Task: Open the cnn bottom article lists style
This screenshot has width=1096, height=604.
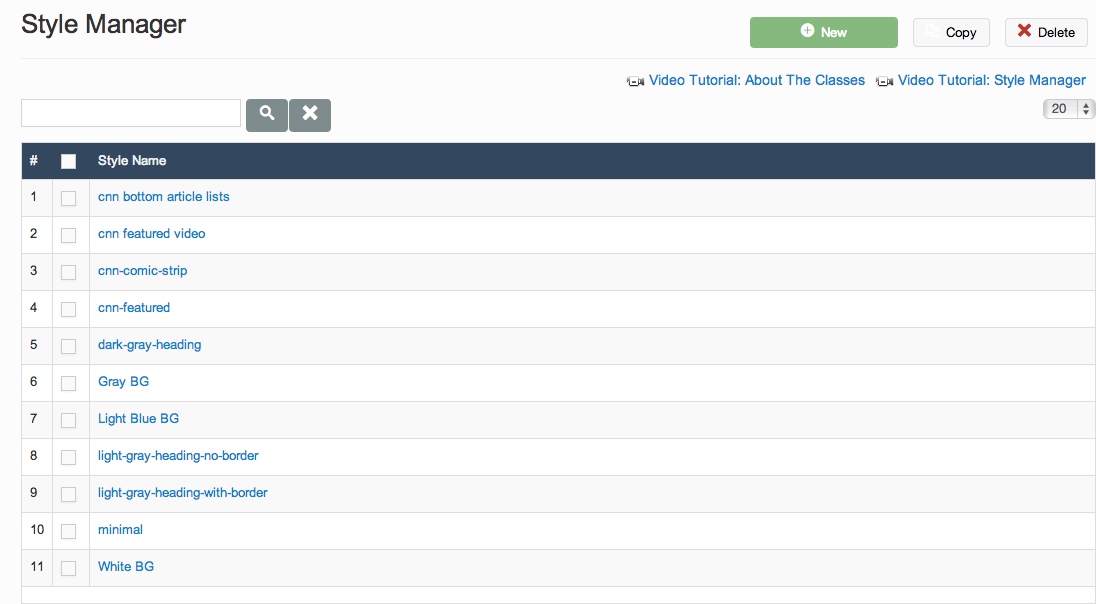Action: pos(164,196)
